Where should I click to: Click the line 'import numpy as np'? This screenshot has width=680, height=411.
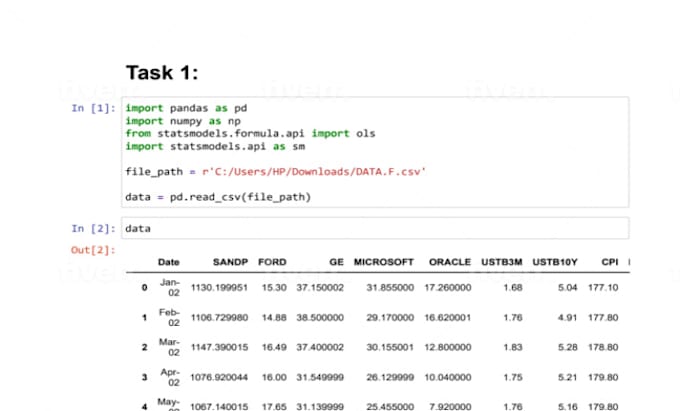pos(183,121)
